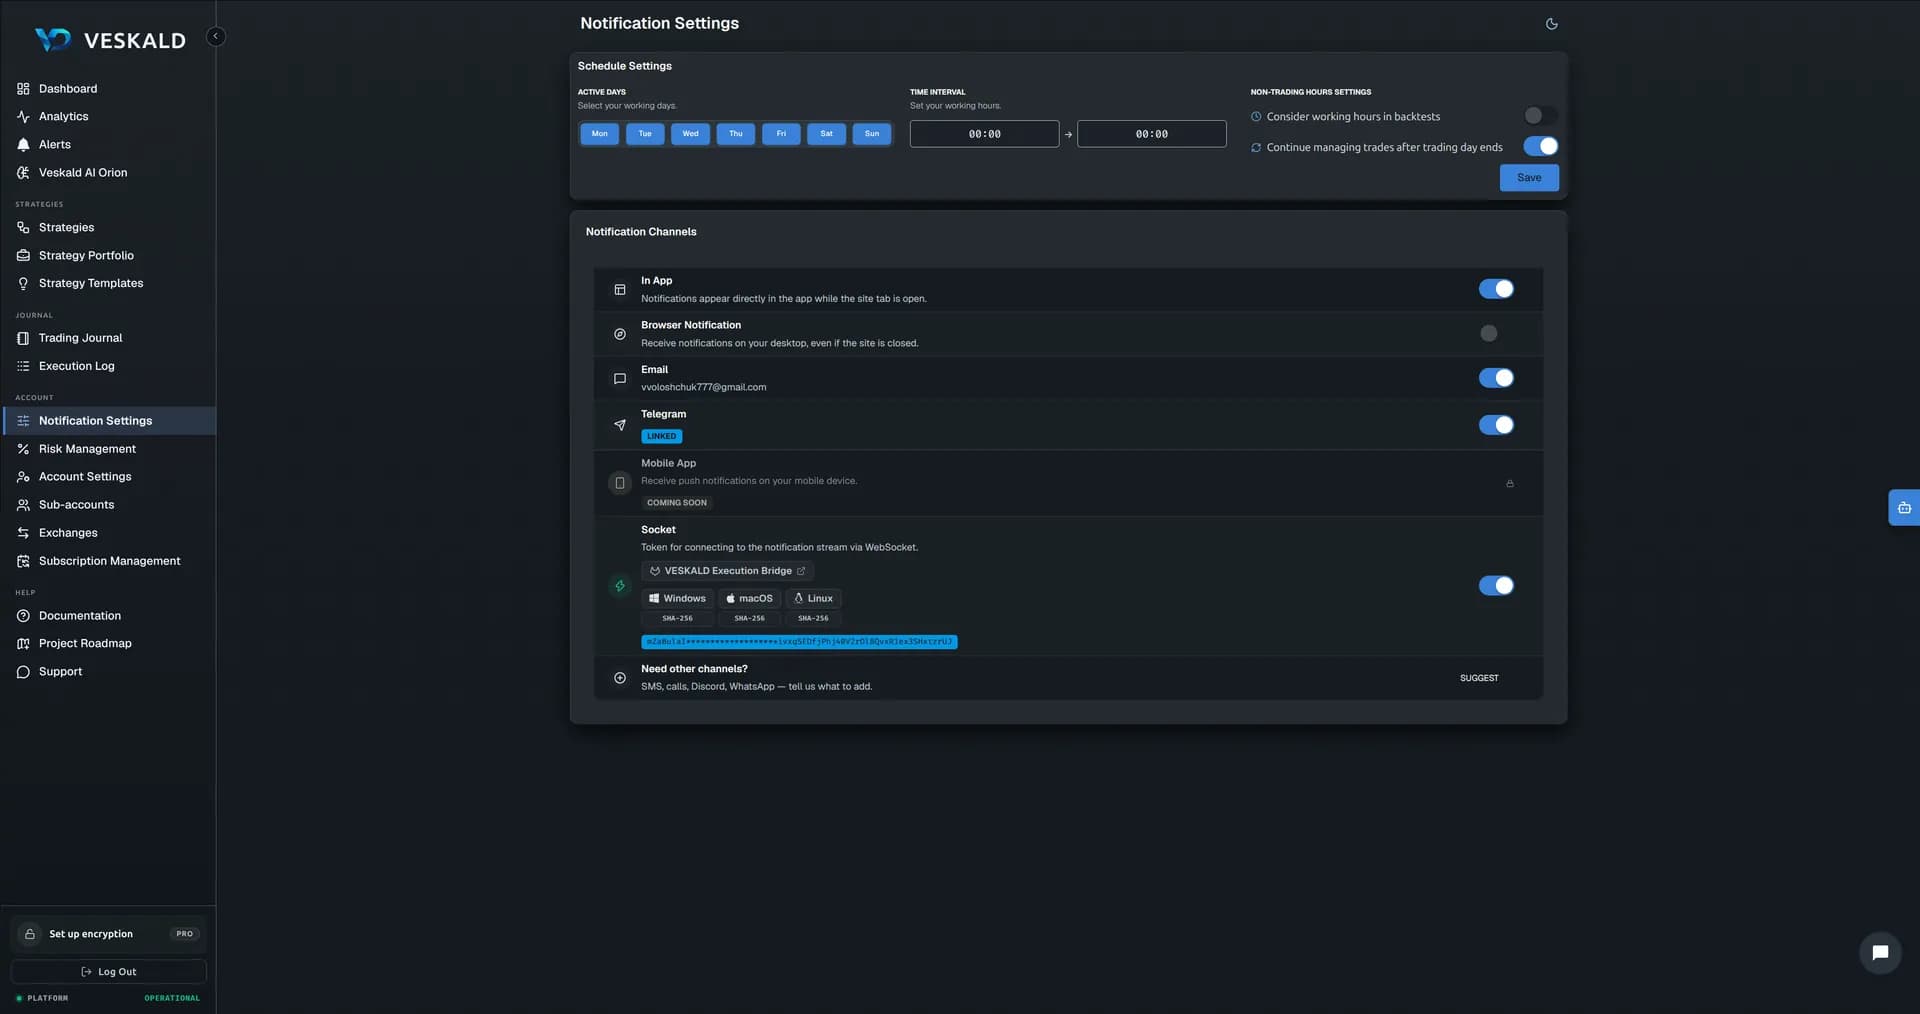
Task: Toggle Thu active day
Action: [x=736, y=134]
